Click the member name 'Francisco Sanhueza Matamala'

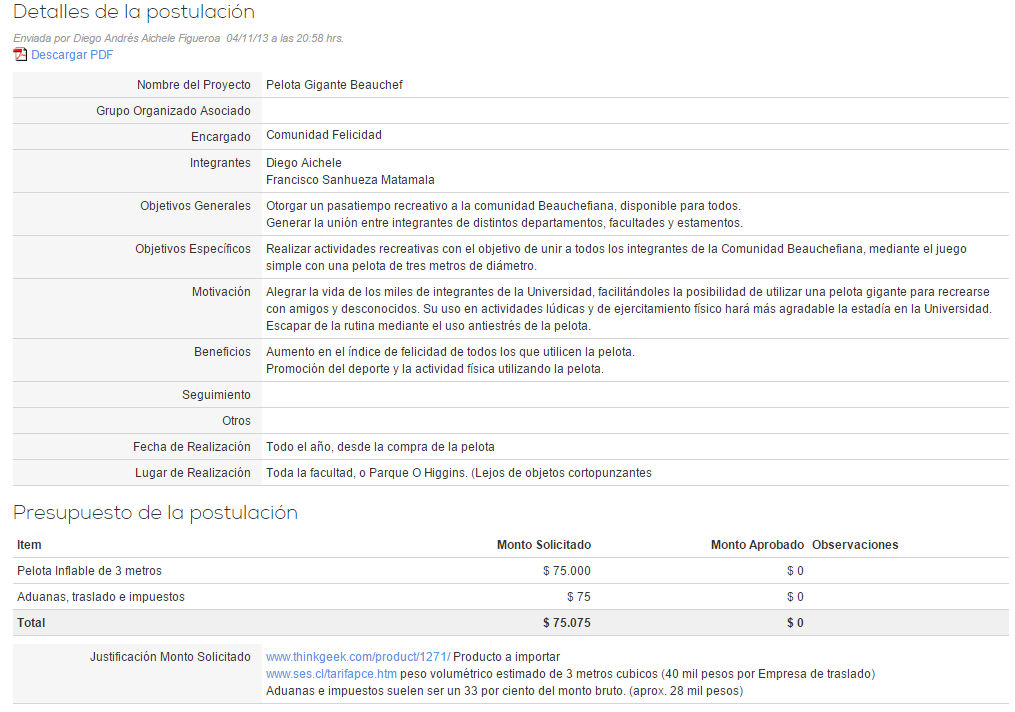350,180
